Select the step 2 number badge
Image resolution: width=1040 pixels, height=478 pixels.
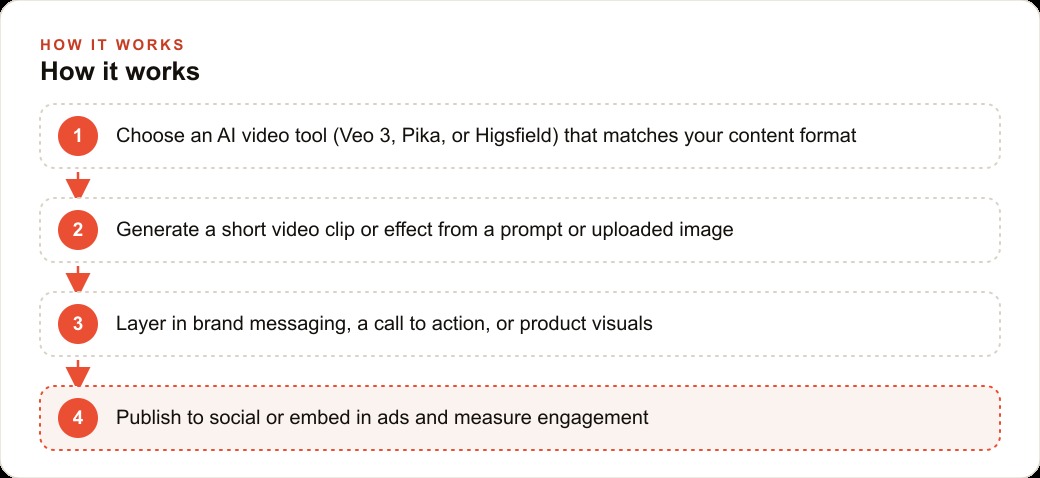point(78,230)
